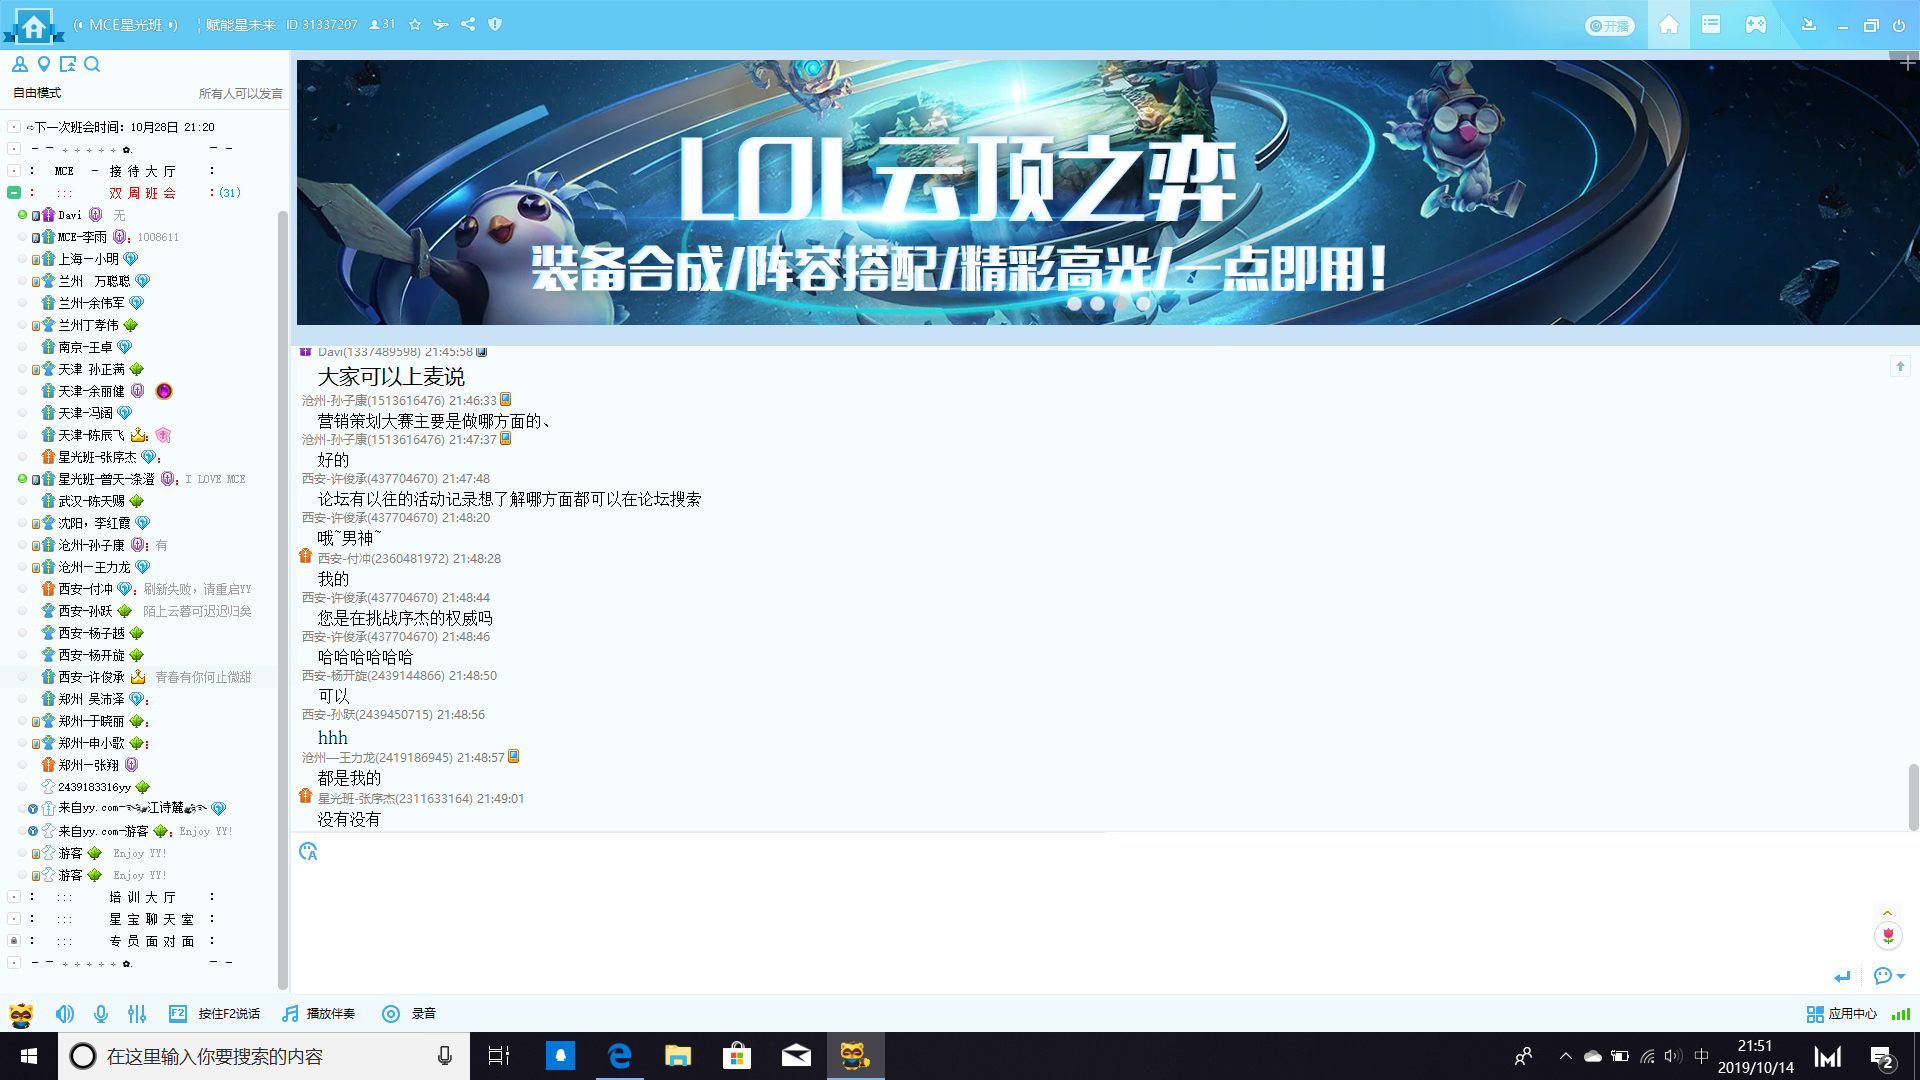Click the location pin icon in the sidebar
Viewport: 1920px width, 1080px height.
44,64
